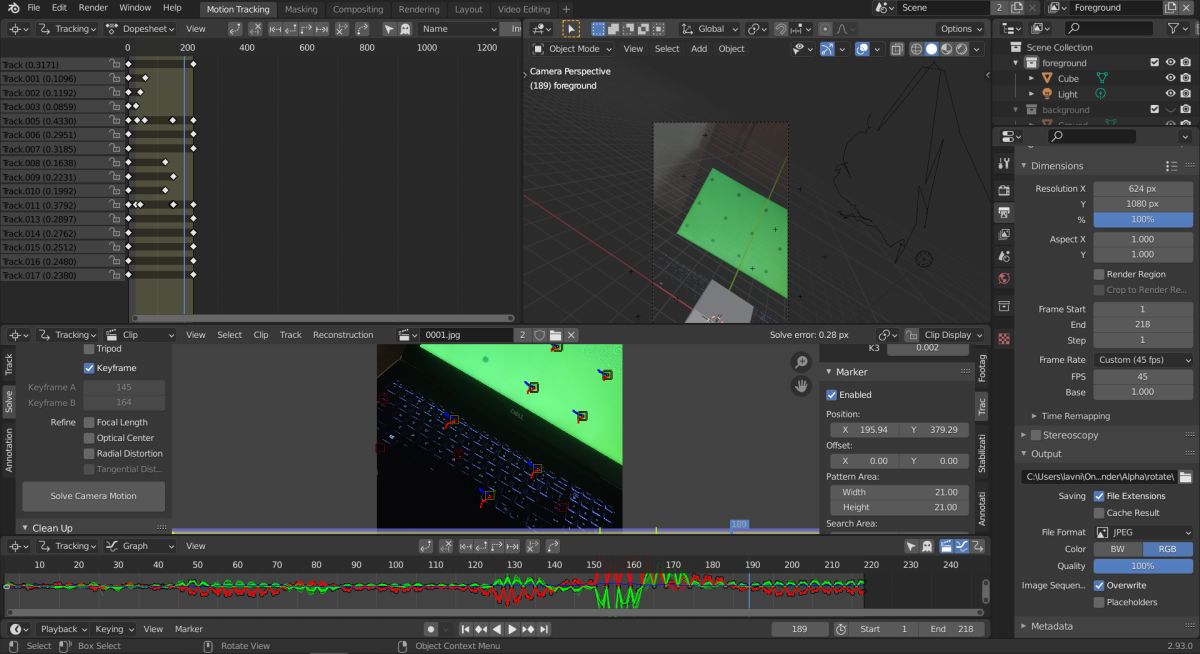Open File Format JPEG dropdown
1200x654 pixels.
click(x=1143, y=533)
